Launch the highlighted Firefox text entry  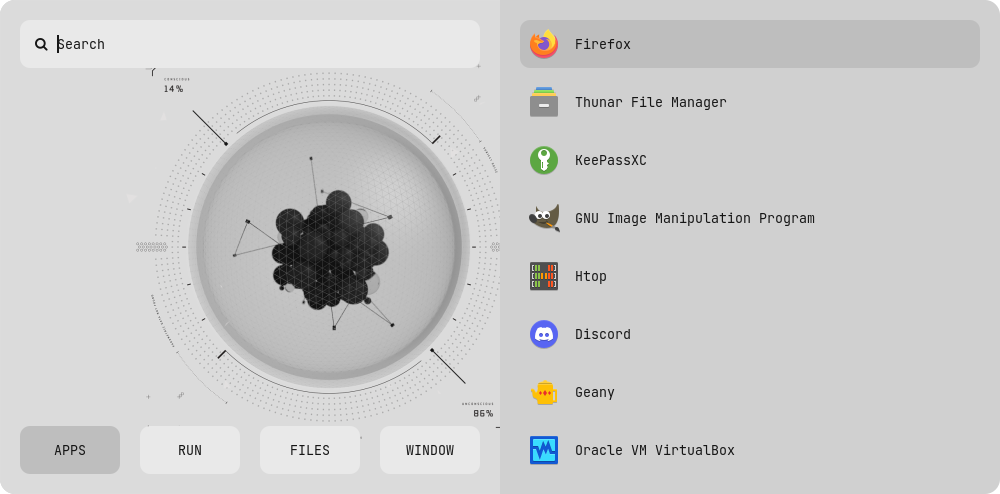(602, 44)
